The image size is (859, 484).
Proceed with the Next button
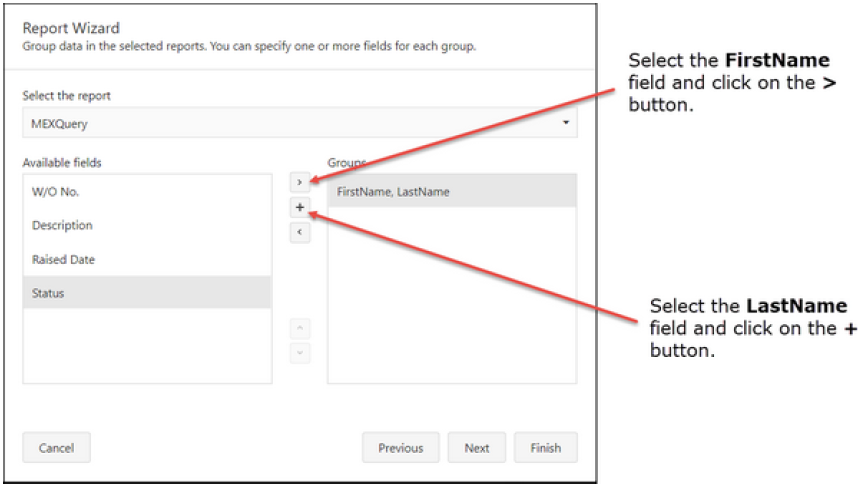pos(477,448)
